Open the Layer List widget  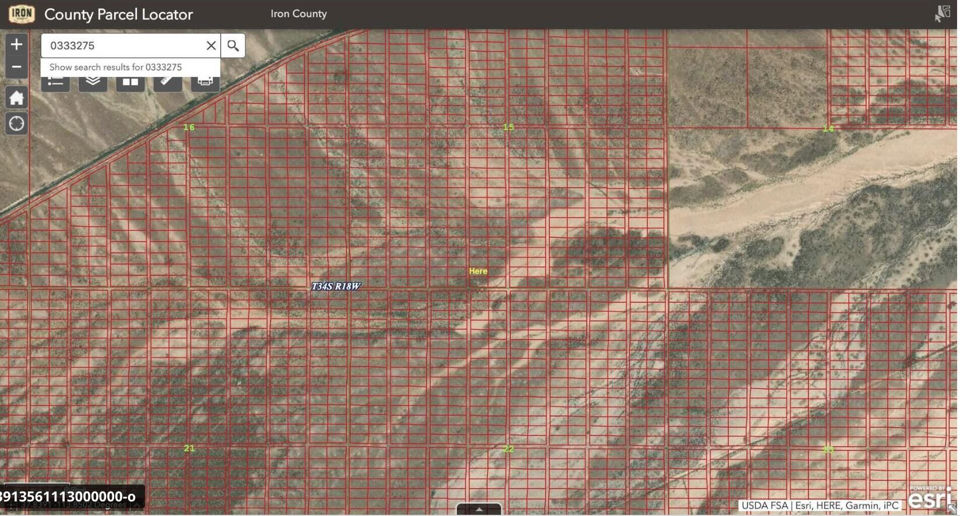tap(93, 83)
